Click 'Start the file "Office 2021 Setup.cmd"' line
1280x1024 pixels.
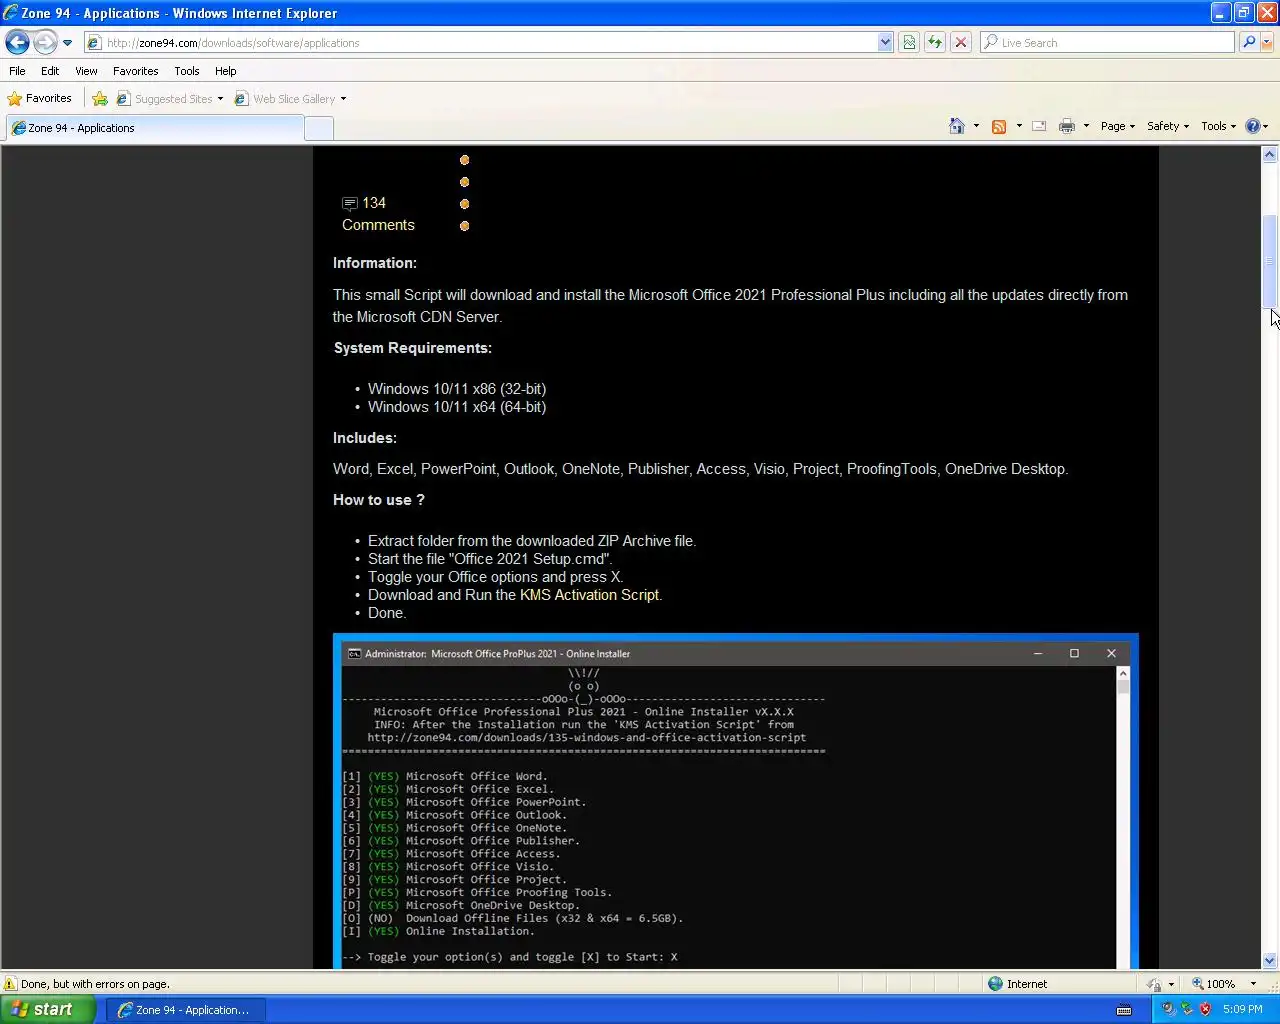pos(490,559)
